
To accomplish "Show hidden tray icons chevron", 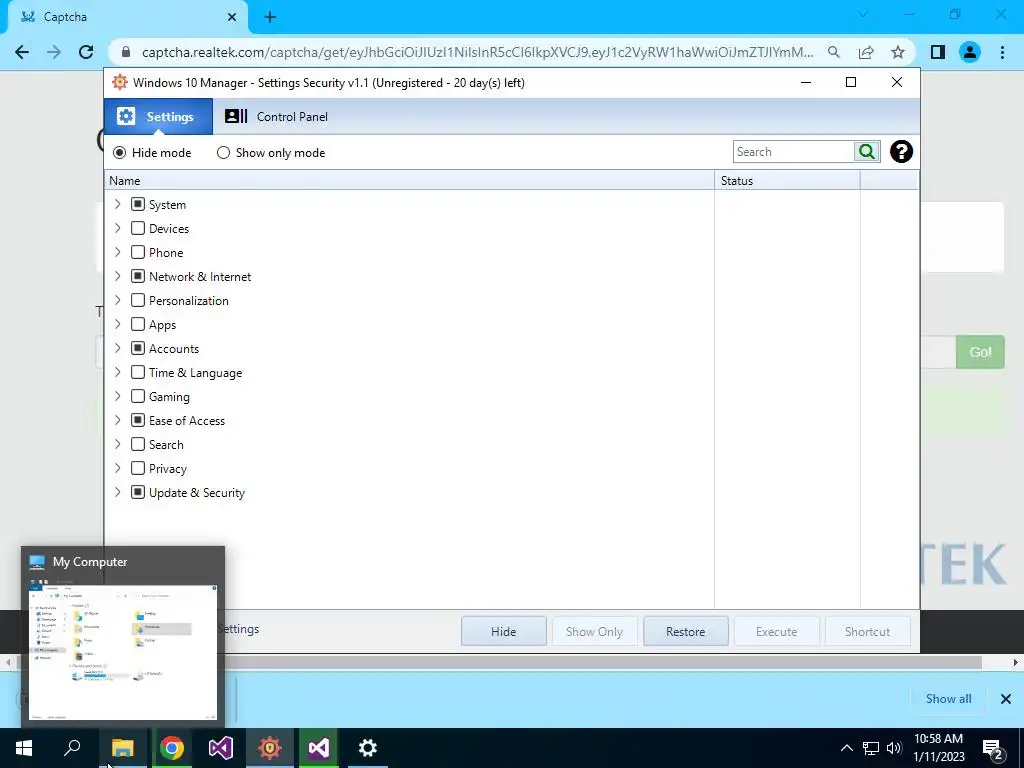I will pyautogui.click(x=846, y=748).
